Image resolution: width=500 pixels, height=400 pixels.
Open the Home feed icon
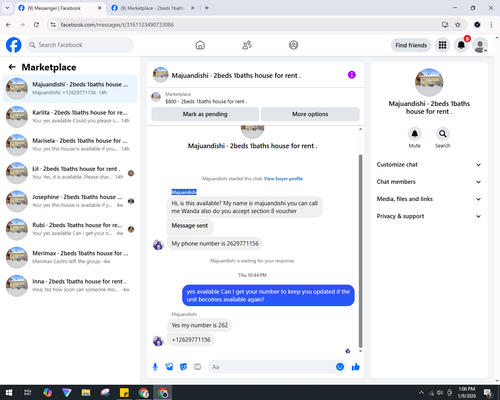coord(200,45)
